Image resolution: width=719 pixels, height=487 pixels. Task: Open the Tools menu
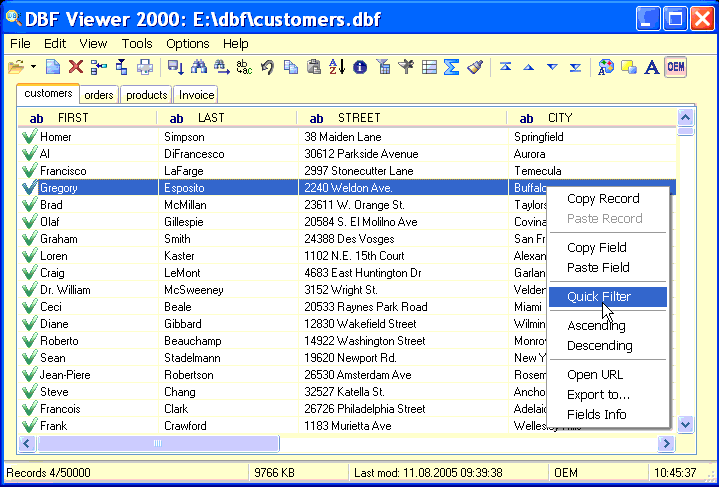click(x=137, y=44)
